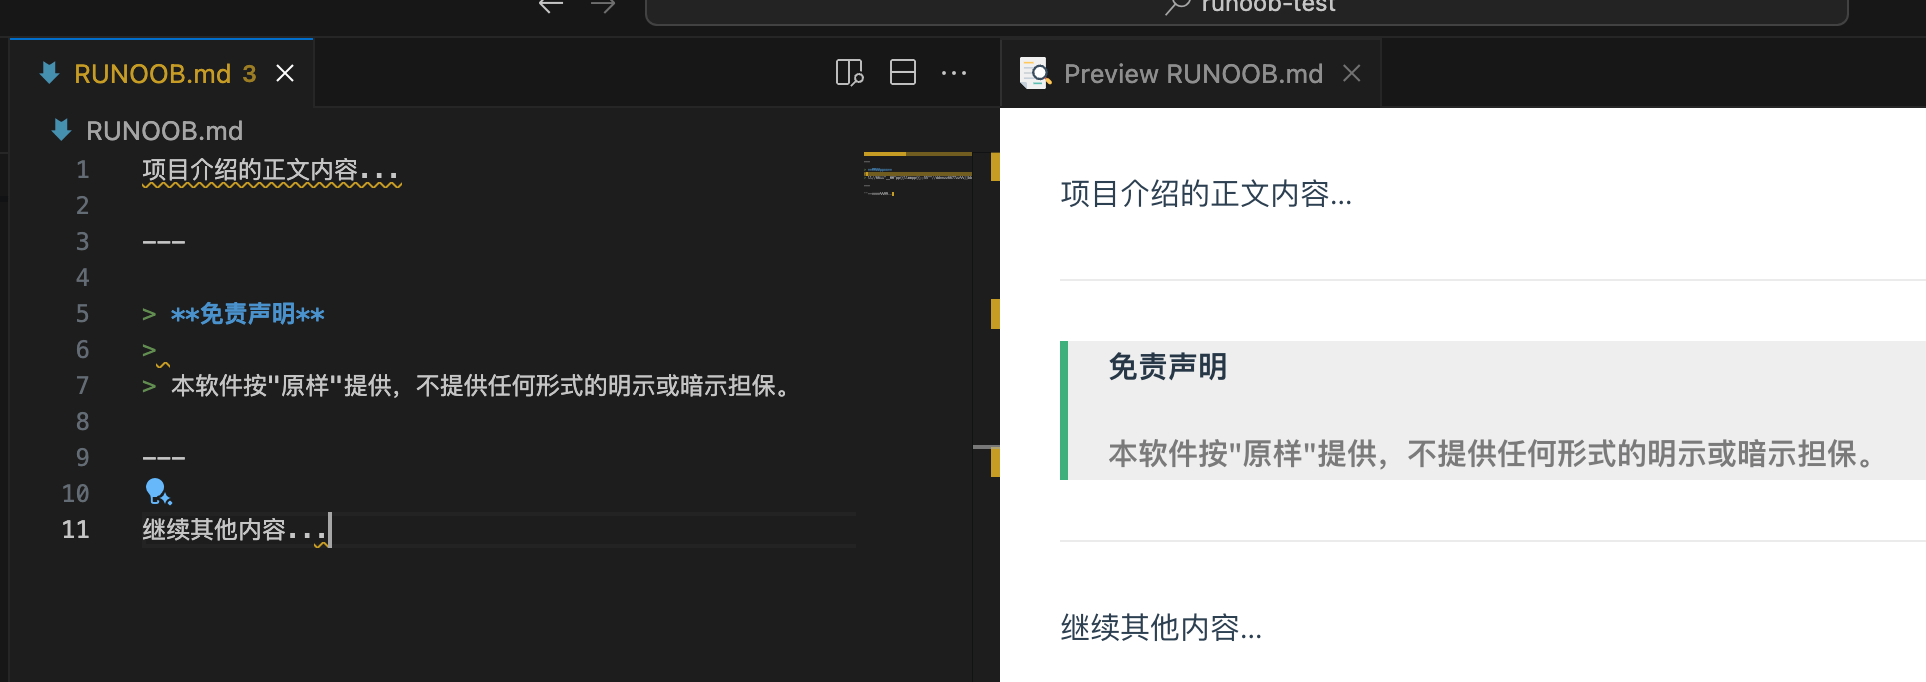Open the runoob-test command center search box

[1246, 8]
